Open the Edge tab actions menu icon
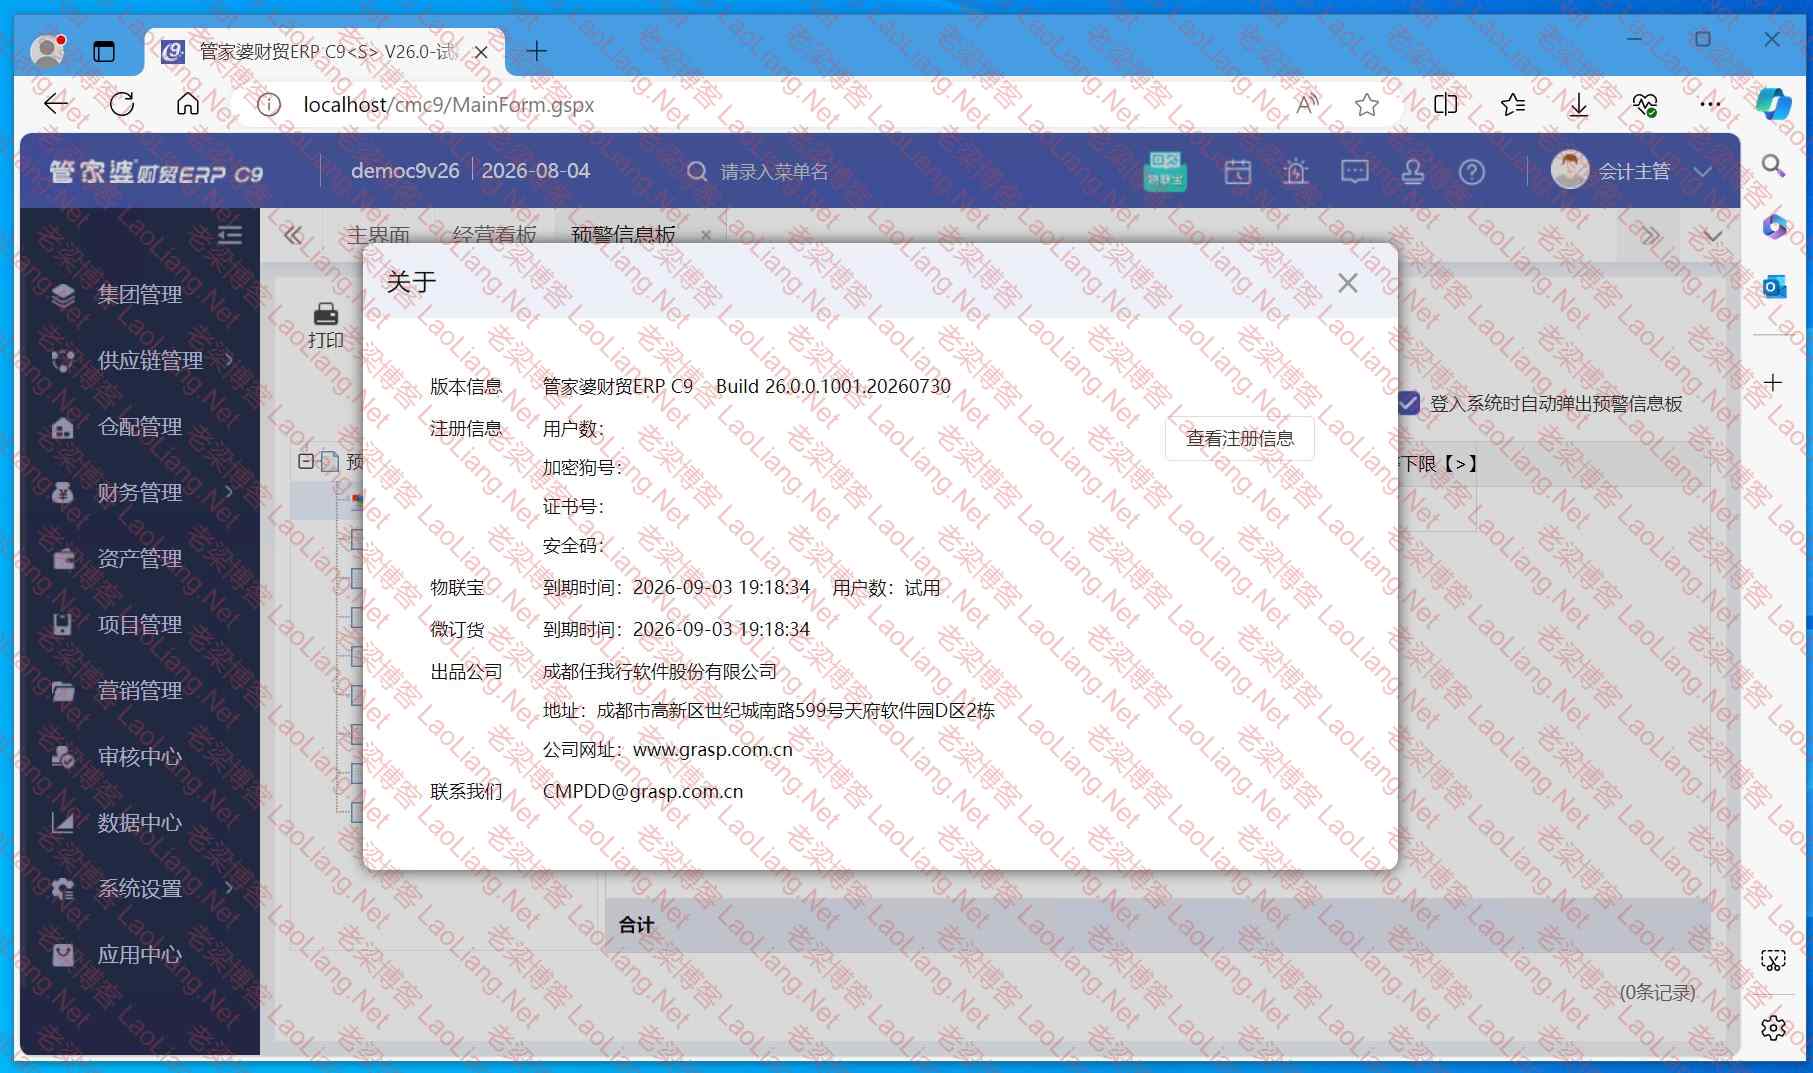The width and height of the screenshot is (1813, 1073). (104, 51)
